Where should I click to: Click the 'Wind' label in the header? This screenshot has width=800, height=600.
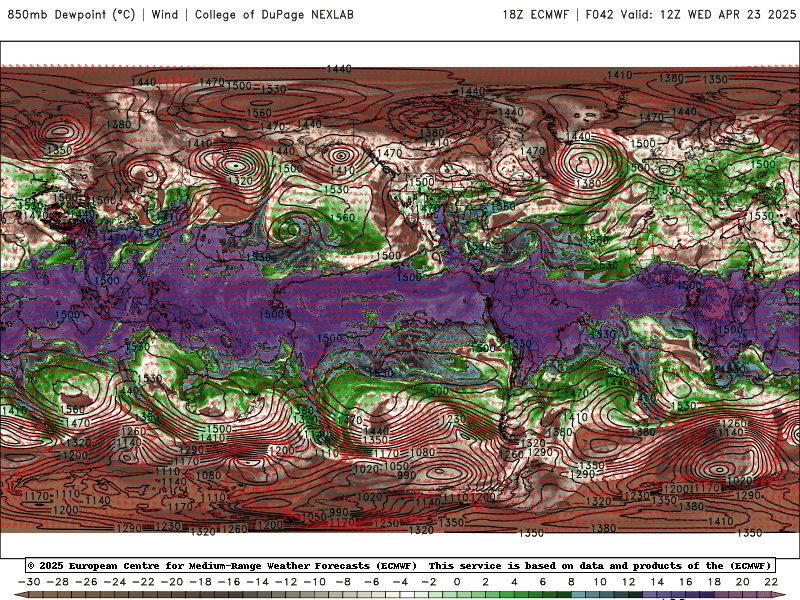coord(165,15)
